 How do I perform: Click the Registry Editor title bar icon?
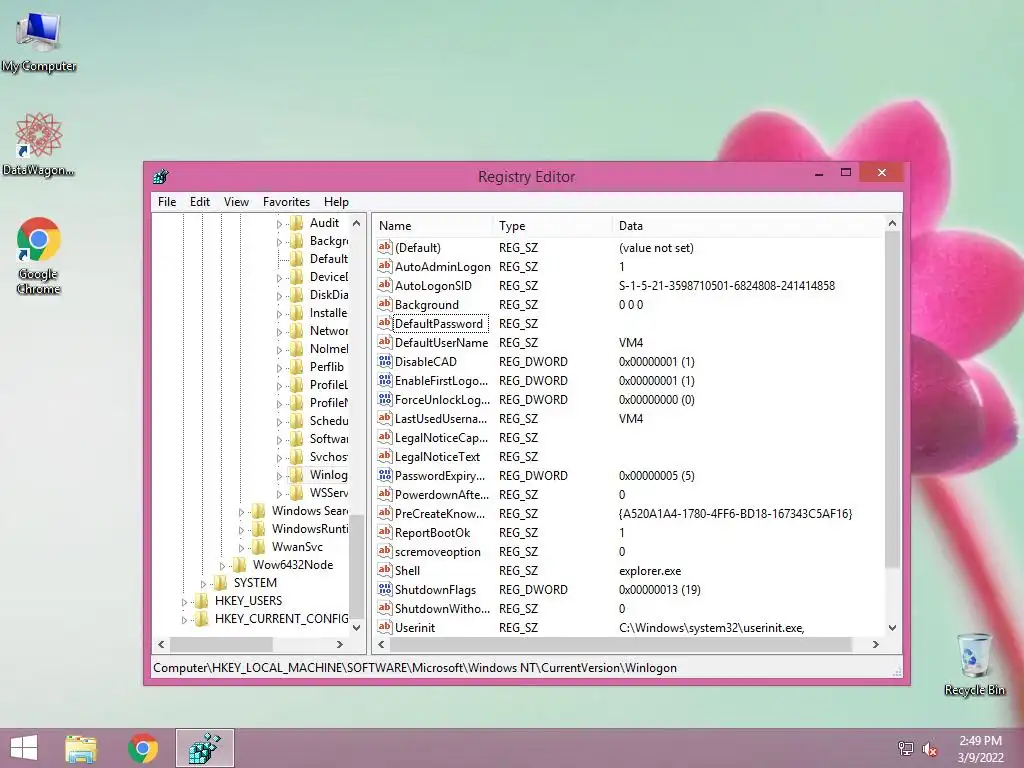(x=161, y=176)
